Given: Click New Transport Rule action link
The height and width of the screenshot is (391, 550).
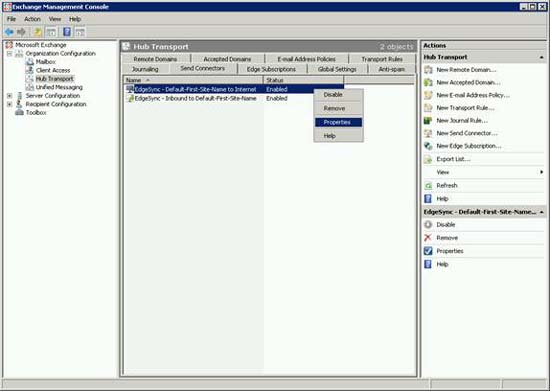Looking at the screenshot, I should tap(465, 108).
